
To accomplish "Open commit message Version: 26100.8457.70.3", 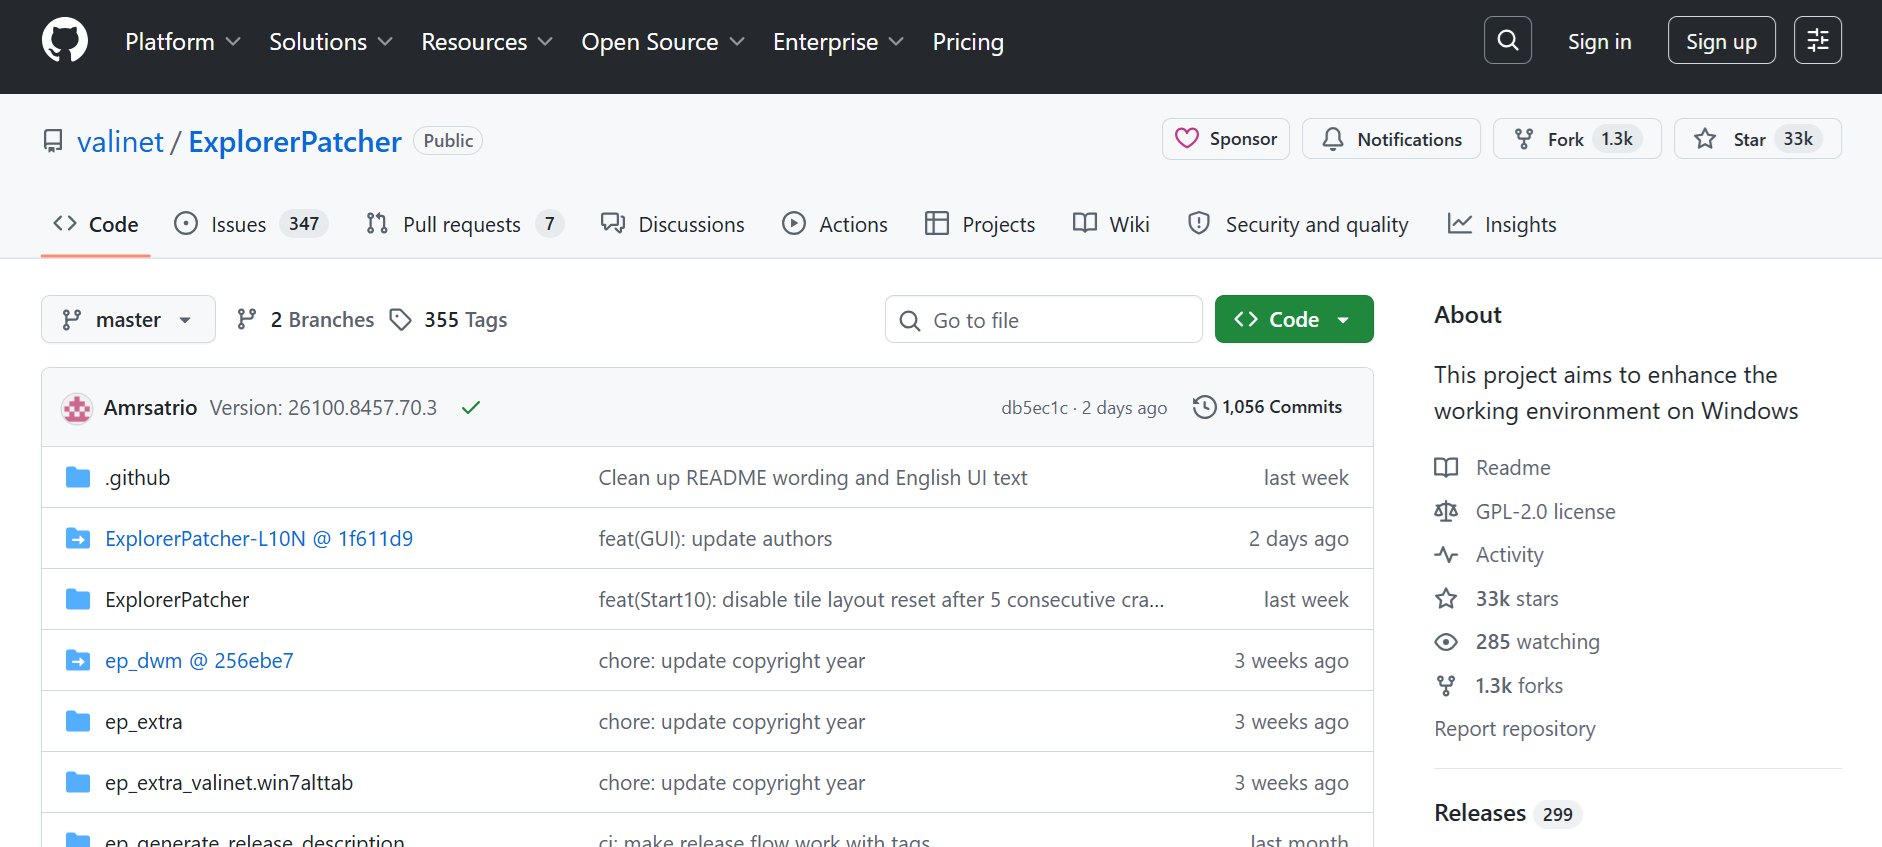I will click(323, 407).
